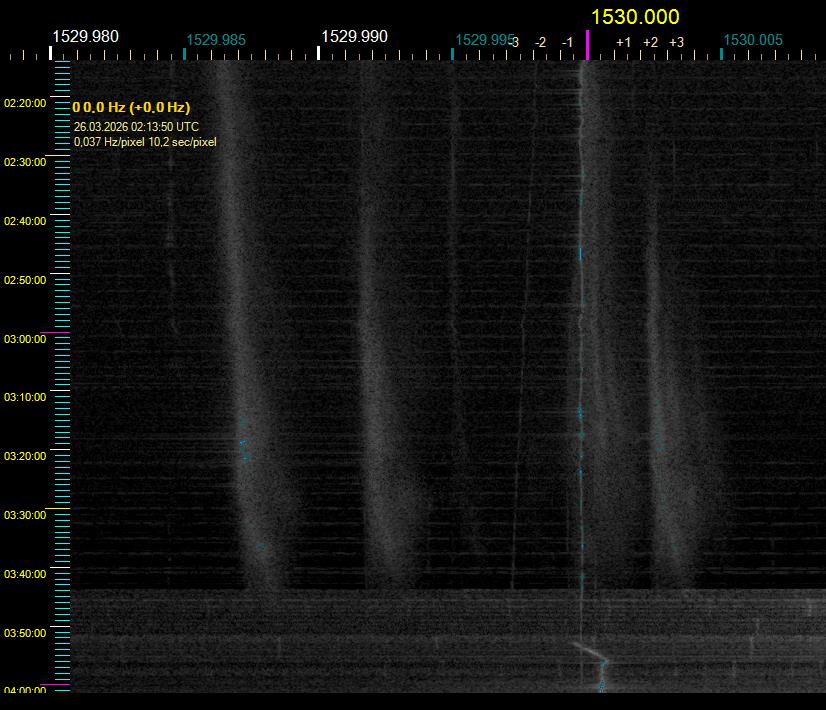The height and width of the screenshot is (710, 826).
Task: Click the yellow 1530.000 frequency readout
Action: click(635, 17)
